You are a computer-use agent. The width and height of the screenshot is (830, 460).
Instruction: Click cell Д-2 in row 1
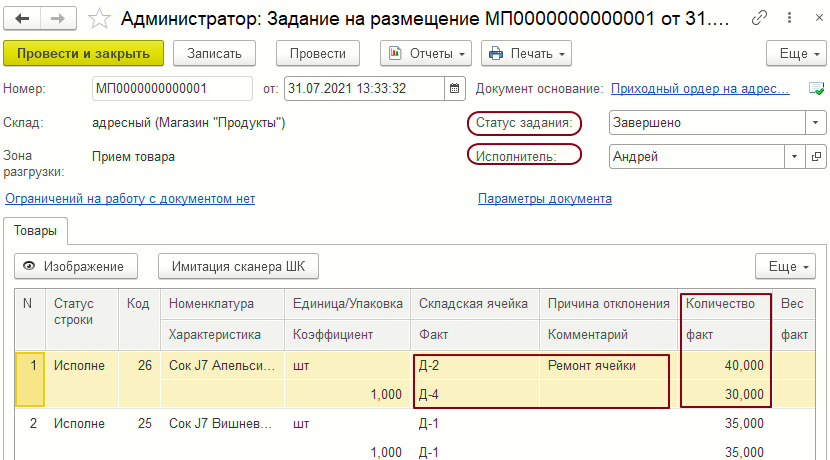tap(475, 365)
